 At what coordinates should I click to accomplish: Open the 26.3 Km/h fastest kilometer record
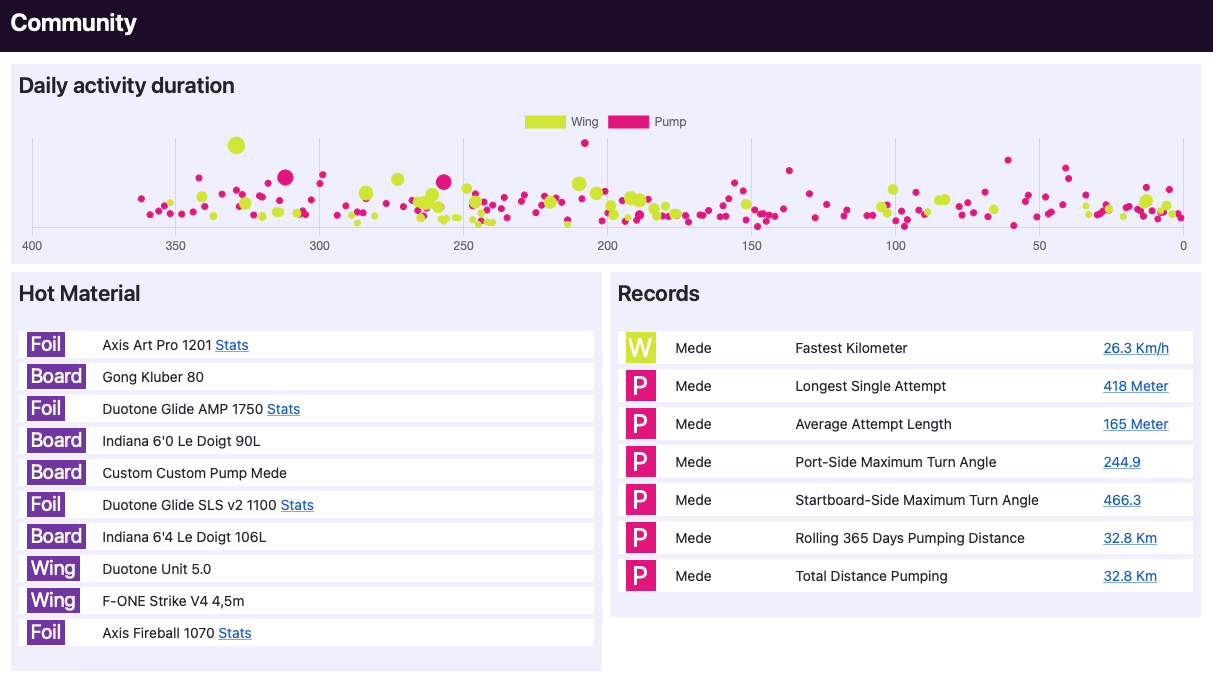pyautogui.click(x=1135, y=348)
